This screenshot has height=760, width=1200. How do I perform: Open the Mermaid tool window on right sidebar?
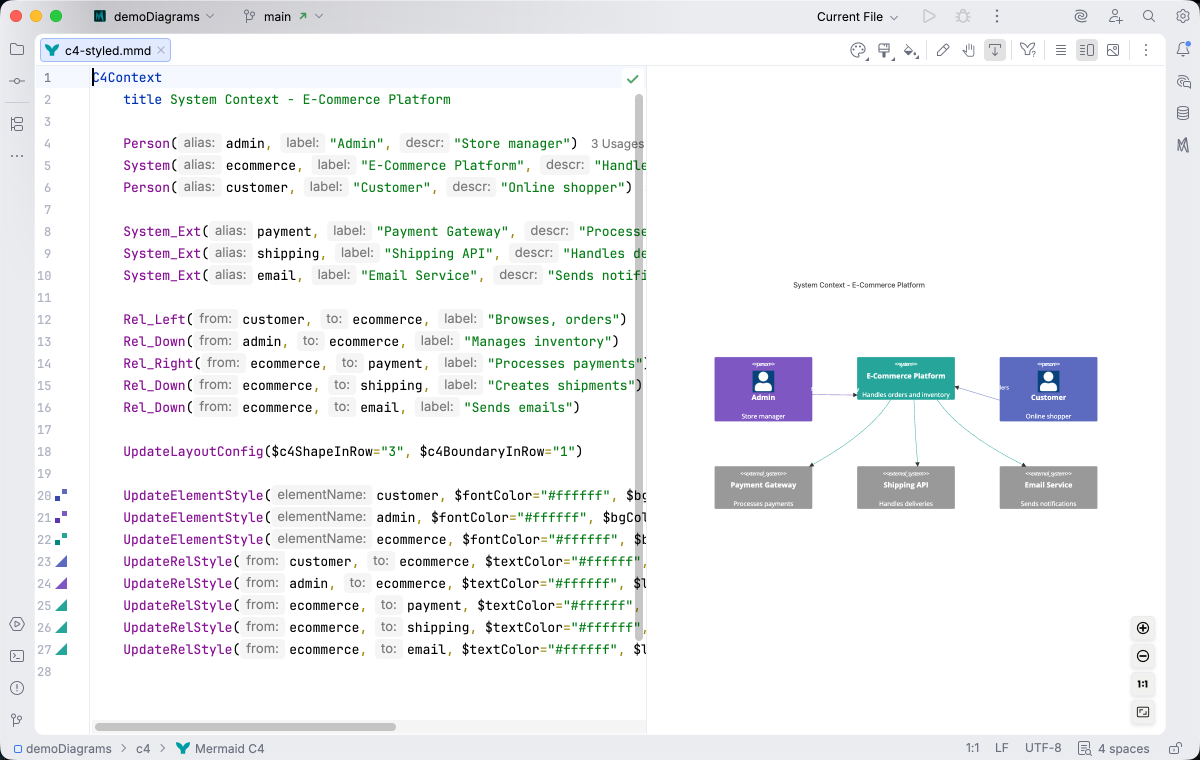point(1183,145)
